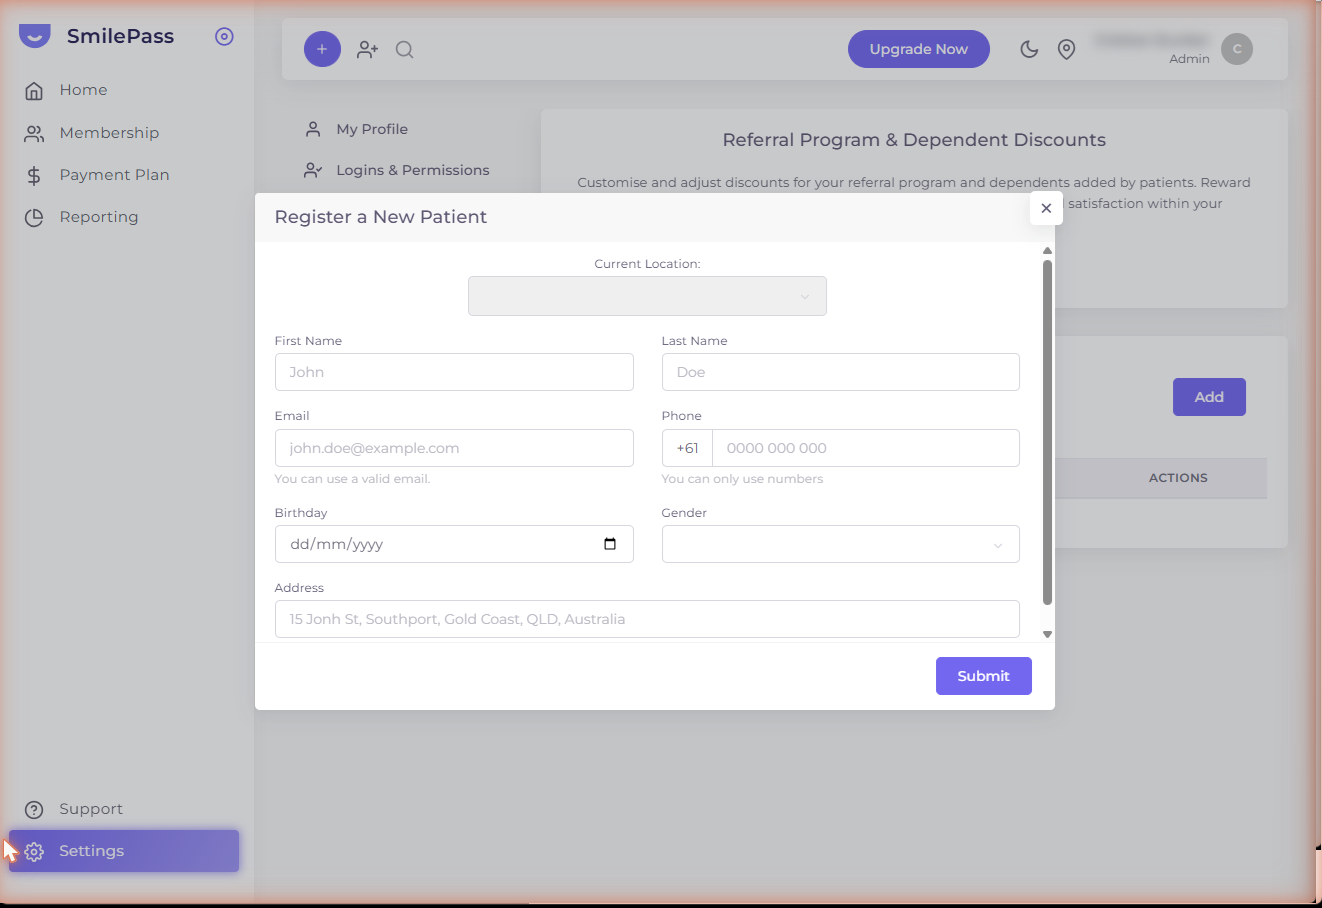Click the Upgrade Now button
Screen dimensions: 1322x908
pos(918,49)
